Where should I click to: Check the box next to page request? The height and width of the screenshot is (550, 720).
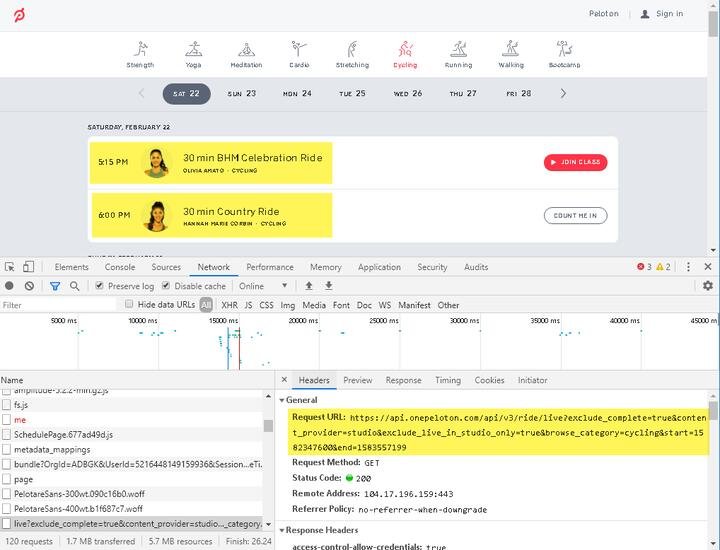[6, 479]
